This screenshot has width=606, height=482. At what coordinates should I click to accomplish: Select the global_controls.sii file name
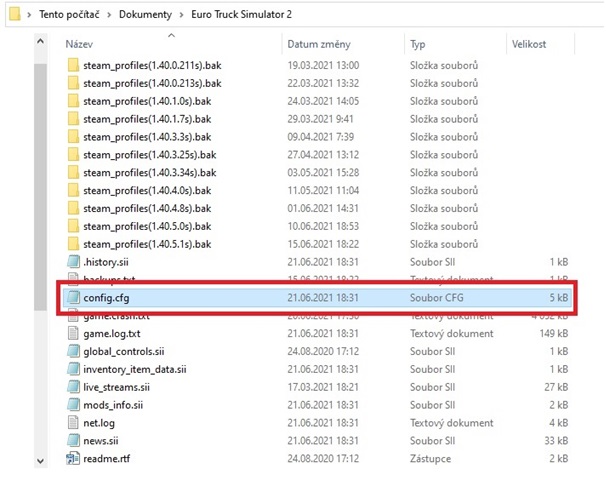click(x=124, y=351)
